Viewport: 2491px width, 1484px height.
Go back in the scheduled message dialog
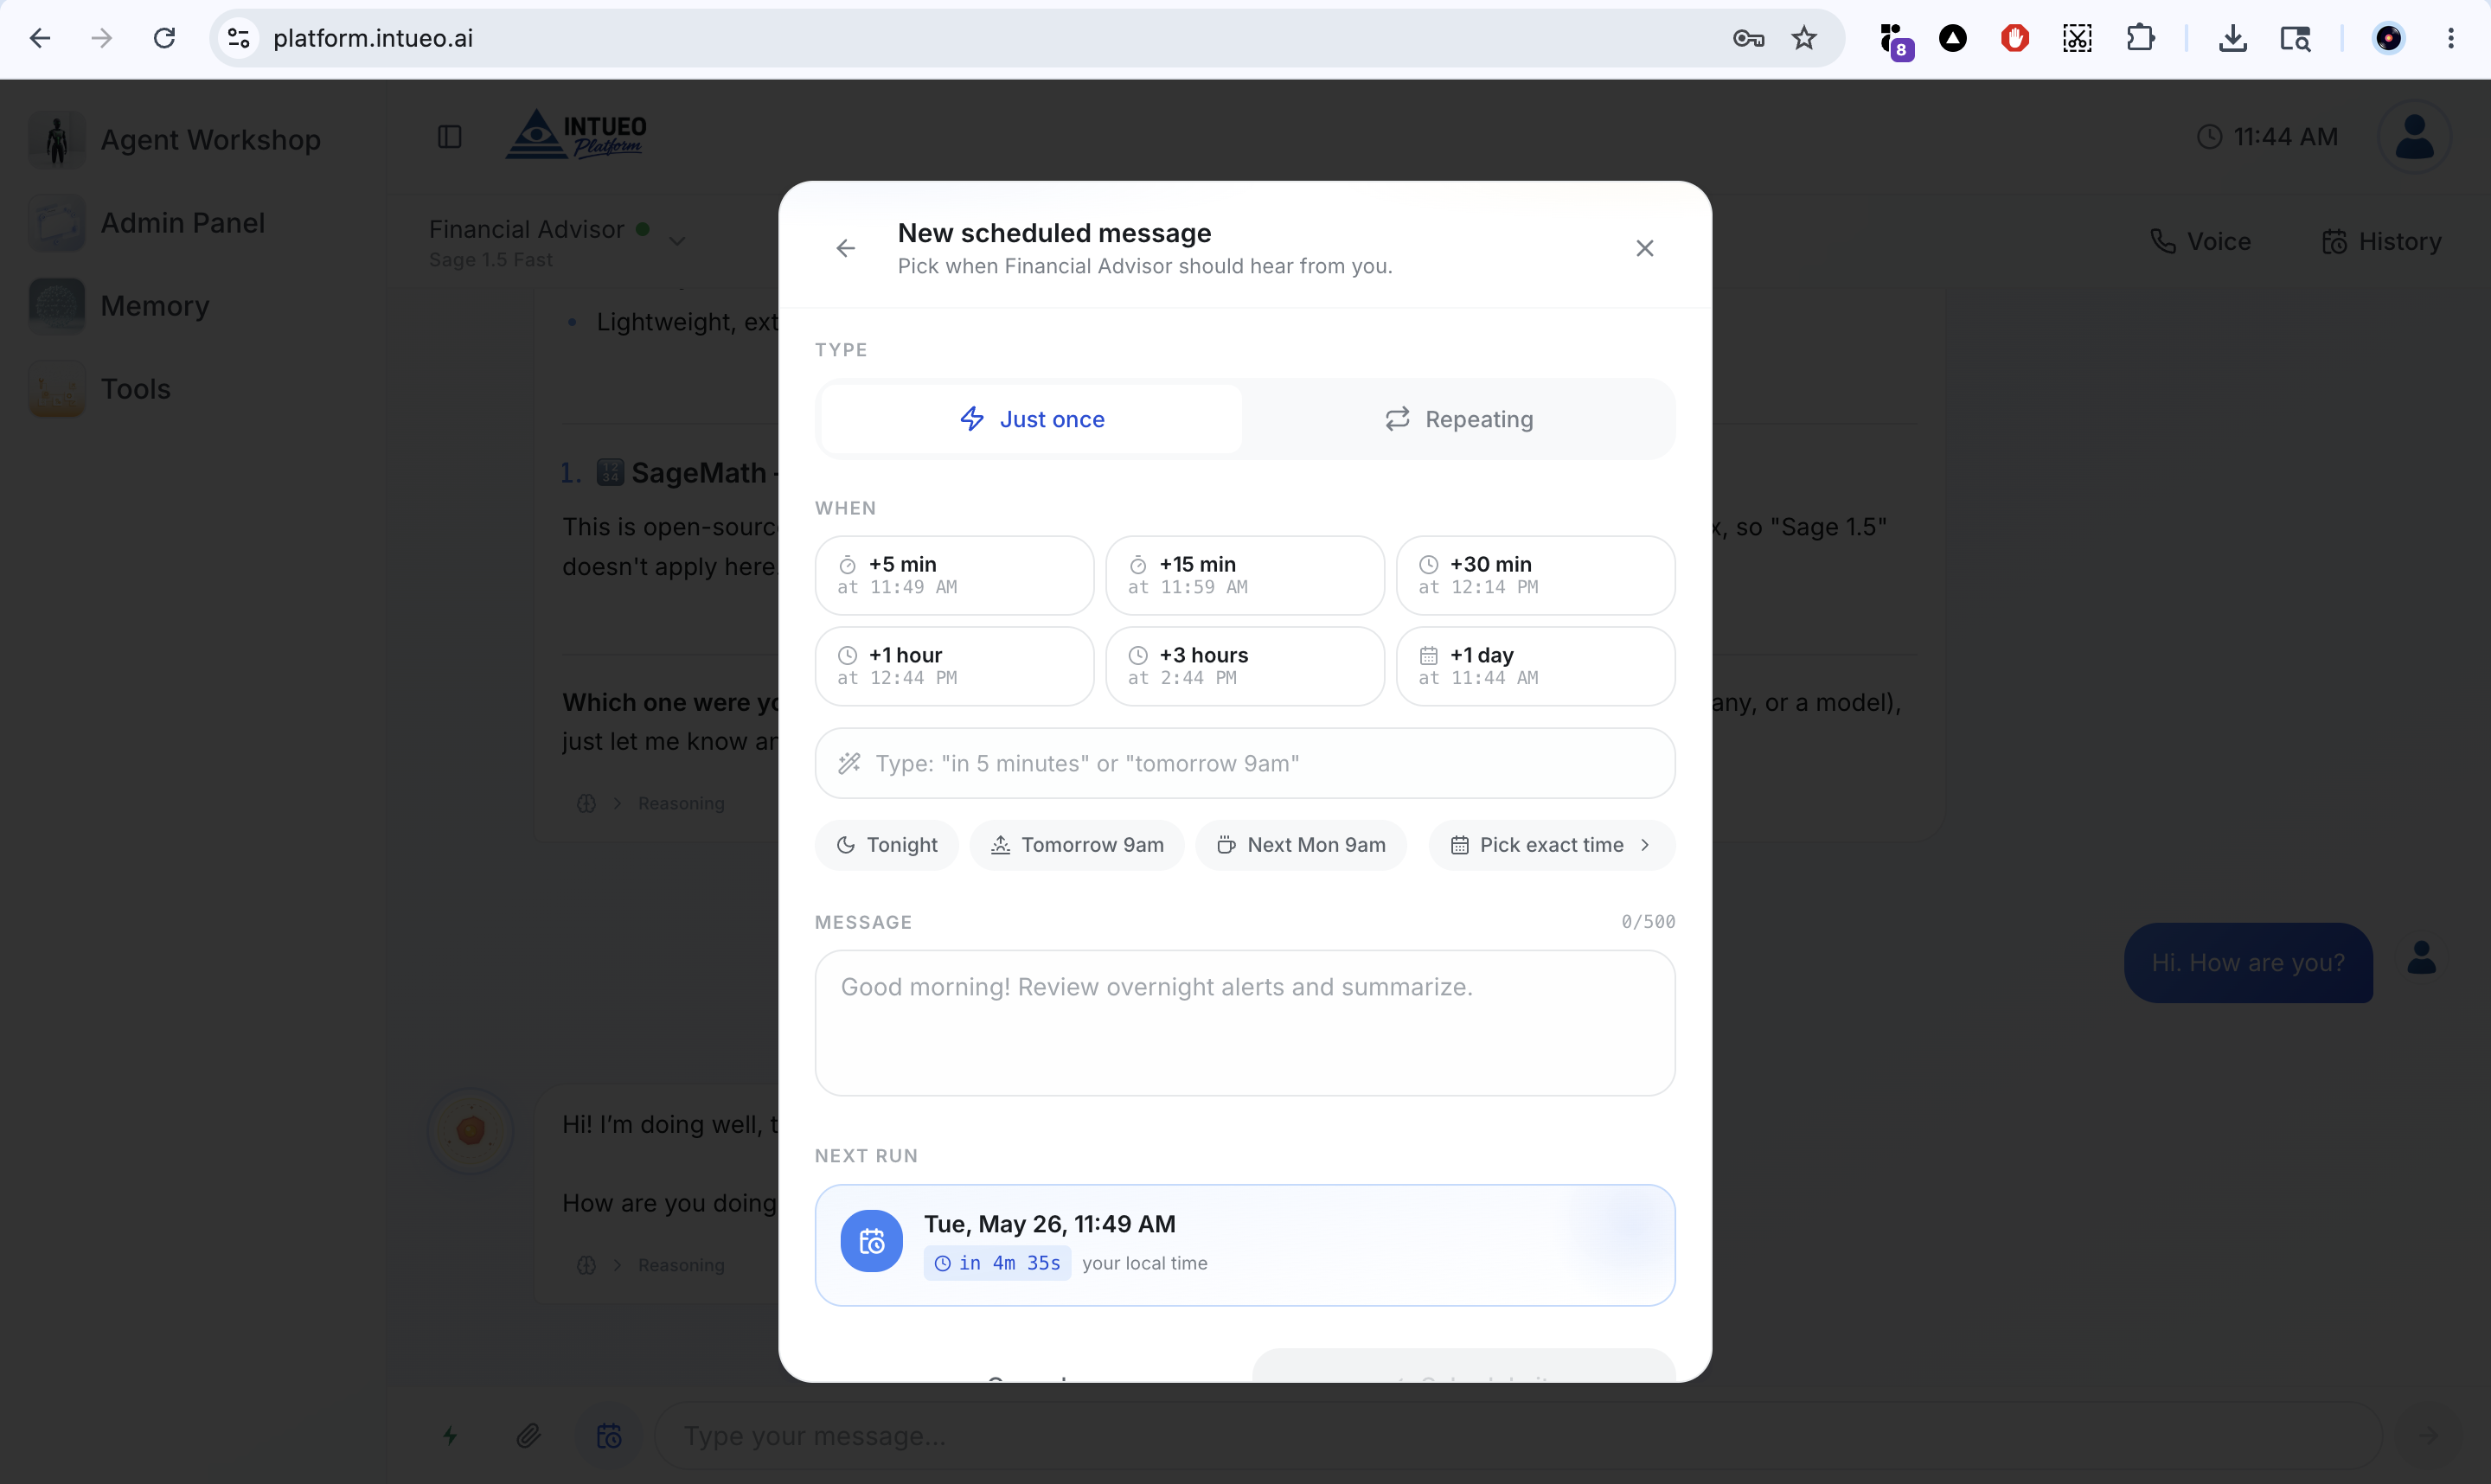coord(845,248)
